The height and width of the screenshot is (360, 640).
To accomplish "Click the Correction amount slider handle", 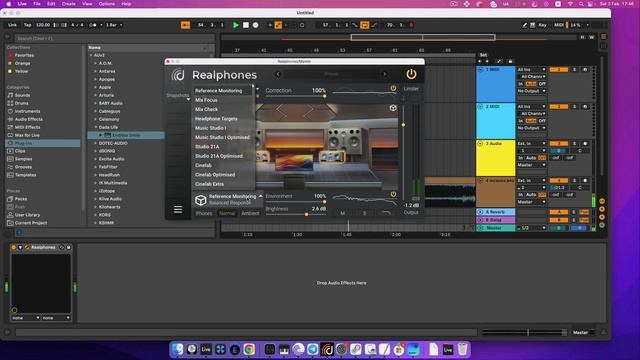I will 324,96.
